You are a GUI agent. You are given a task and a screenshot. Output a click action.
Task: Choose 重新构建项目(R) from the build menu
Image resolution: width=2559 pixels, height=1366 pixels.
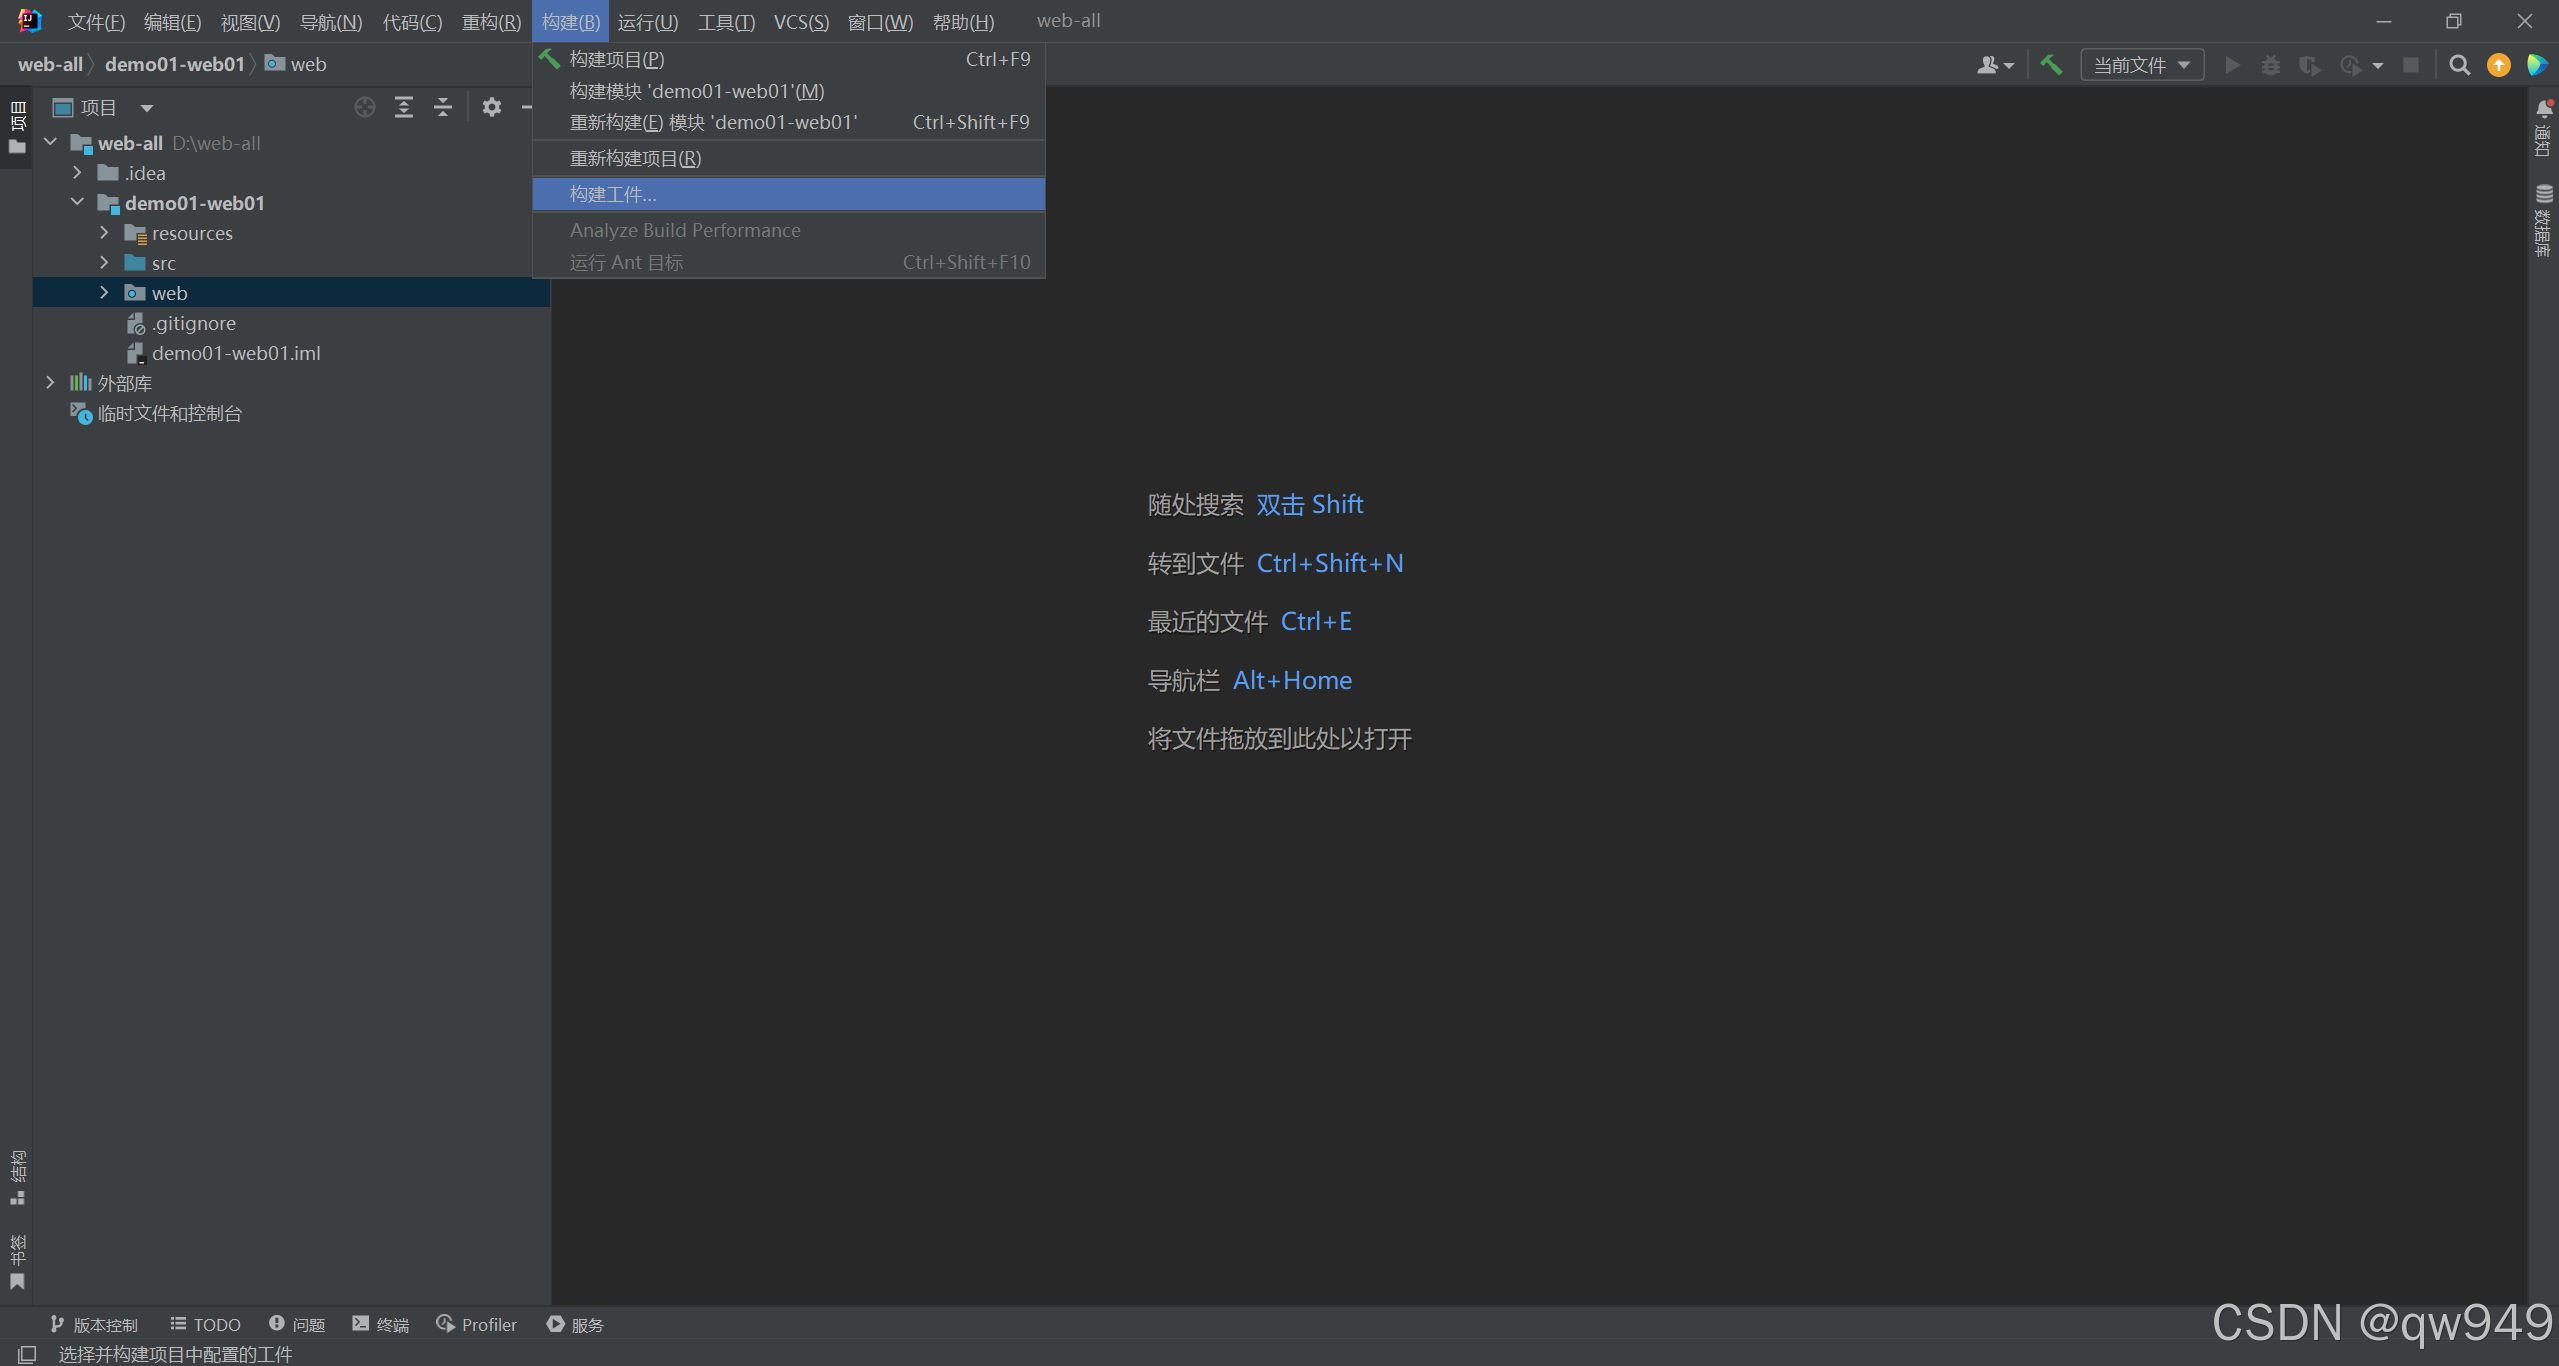coord(635,158)
